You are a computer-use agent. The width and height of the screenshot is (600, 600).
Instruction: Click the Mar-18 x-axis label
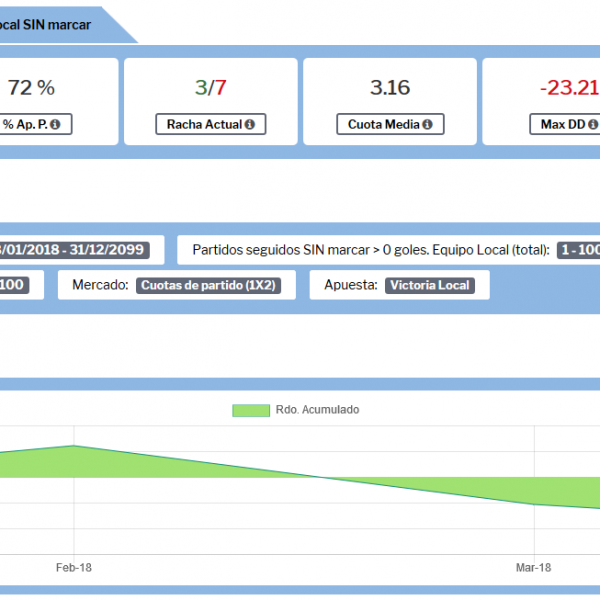pyautogui.click(x=533, y=566)
